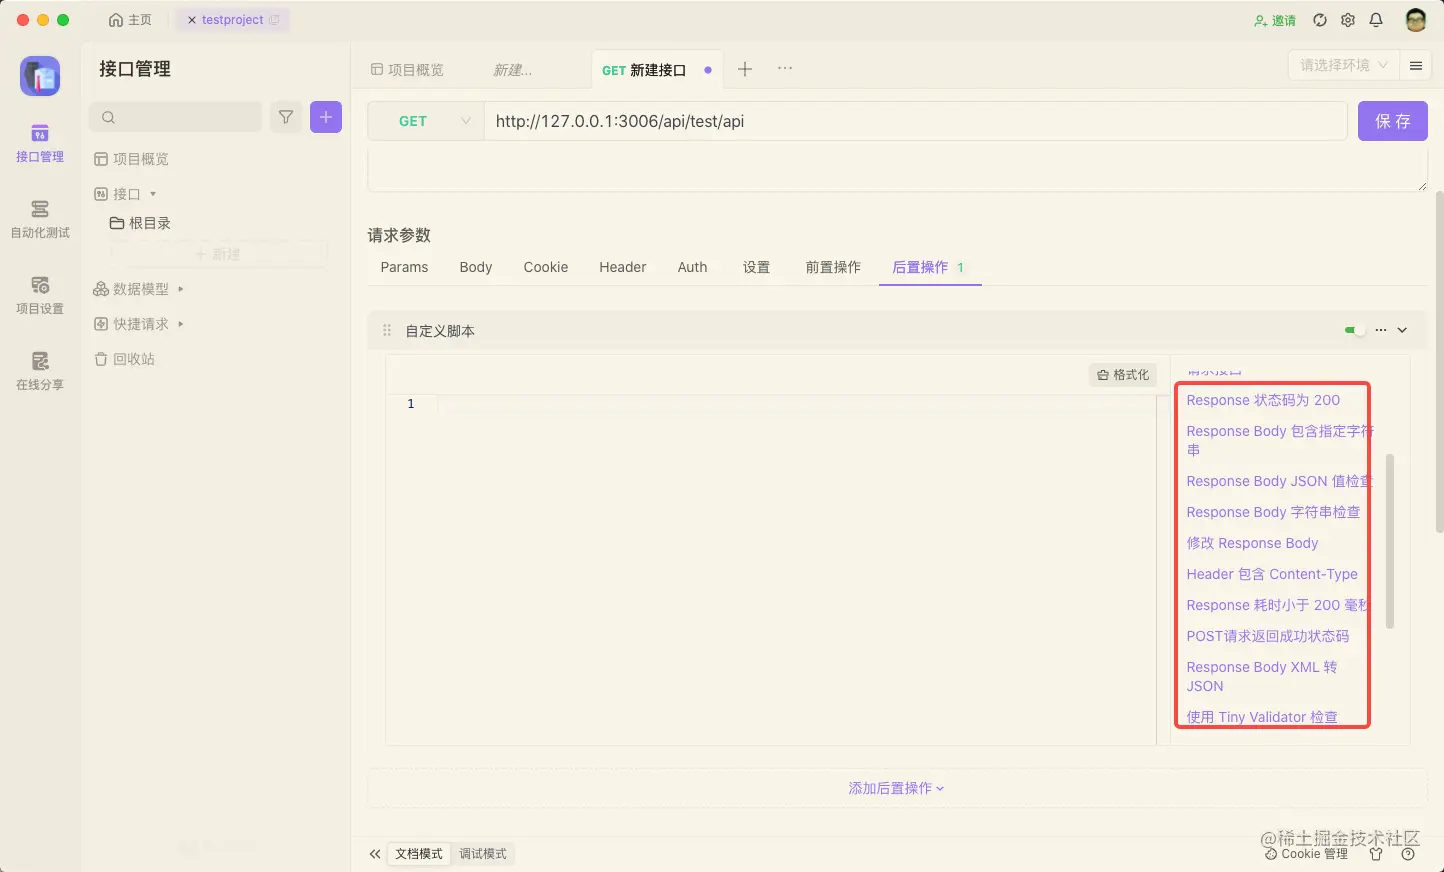Insert snippet POST请求返回成功状态码
Viewport: 1444px width, 872px height.
(1268, 636)
